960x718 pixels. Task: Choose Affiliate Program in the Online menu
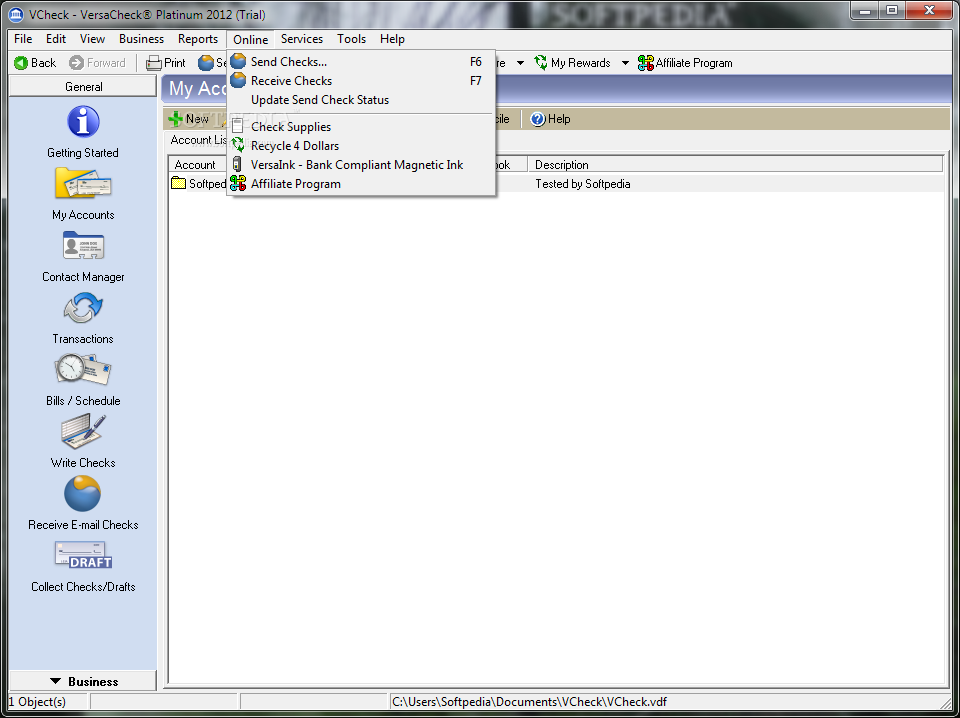361,184
